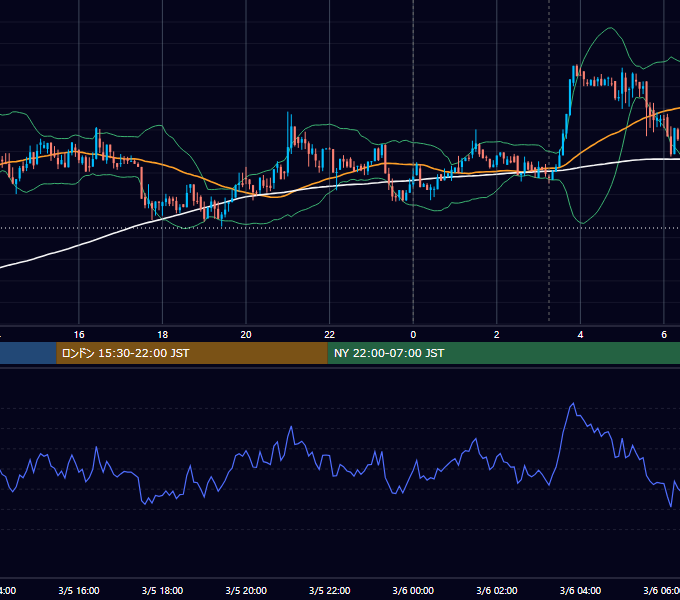Click the "3/5 22:00" date label on oscillator axis
The width and height of the screenshot is (680, 600).
point(330,590)
